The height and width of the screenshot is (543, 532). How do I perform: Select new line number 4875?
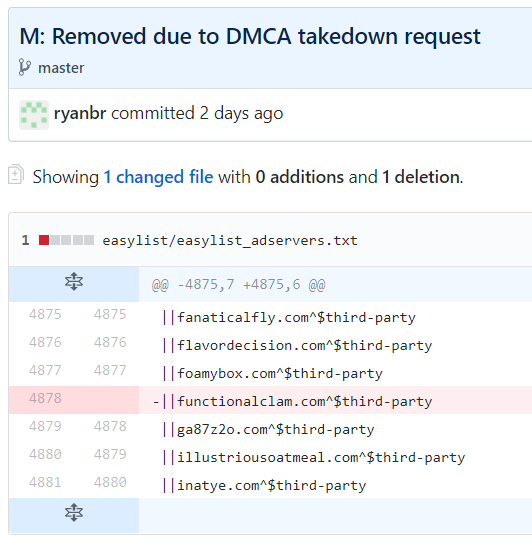pos(110,314)
